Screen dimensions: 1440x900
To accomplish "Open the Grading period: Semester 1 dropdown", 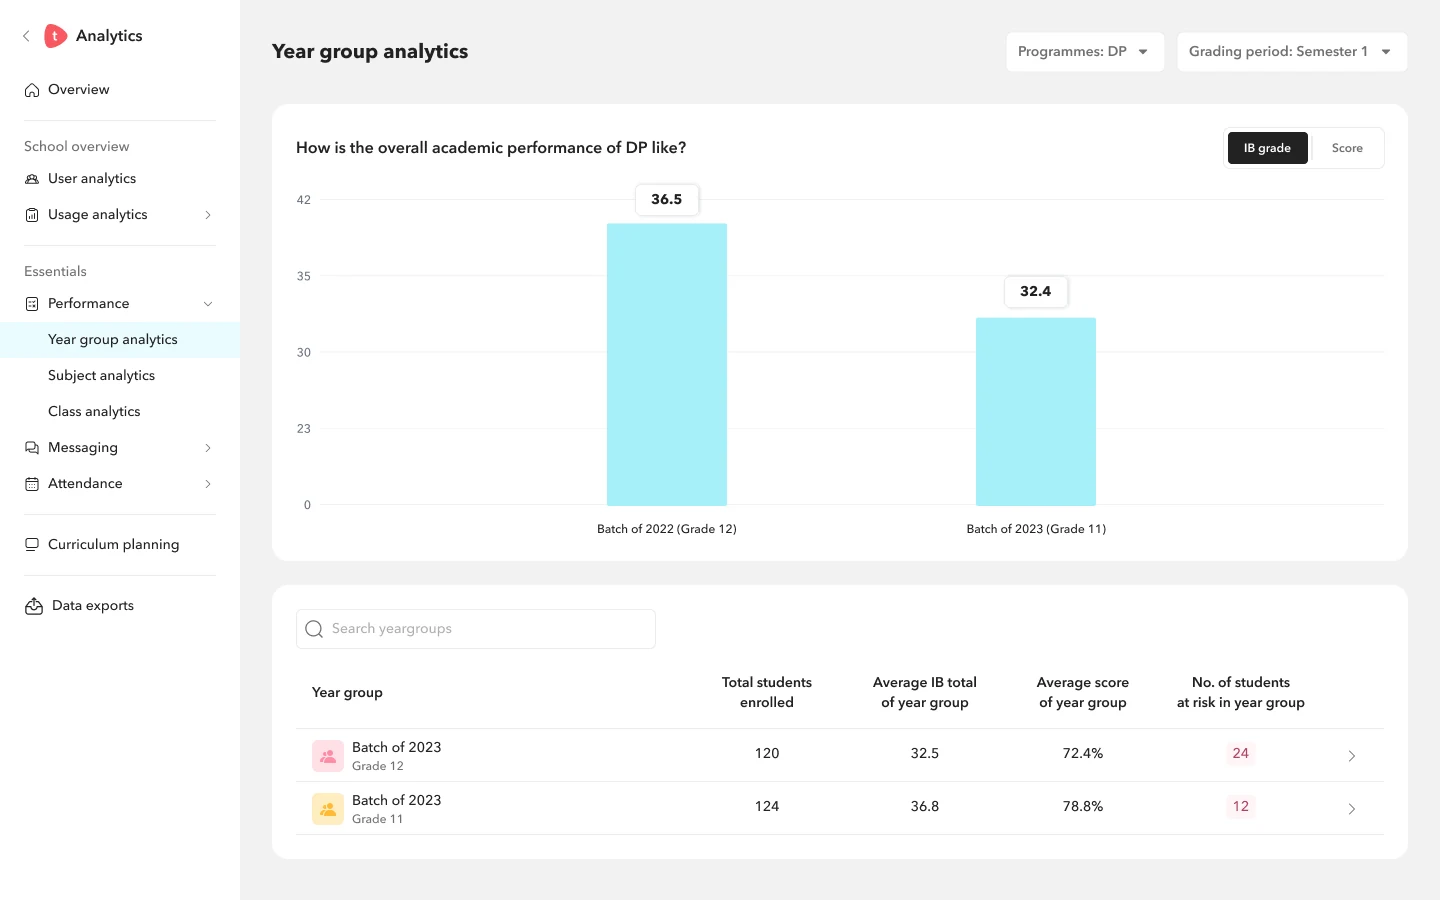I will (x=1292, y=52).
